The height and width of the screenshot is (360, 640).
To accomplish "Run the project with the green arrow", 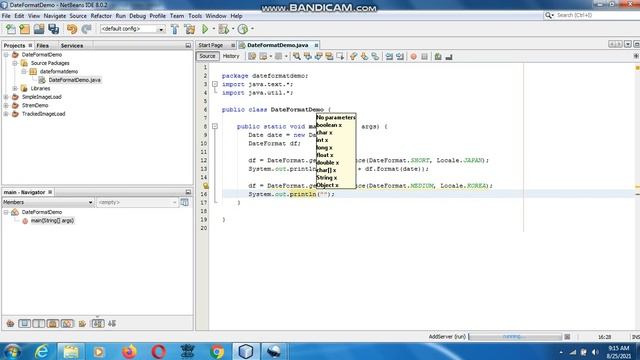I will pos(205,29).
